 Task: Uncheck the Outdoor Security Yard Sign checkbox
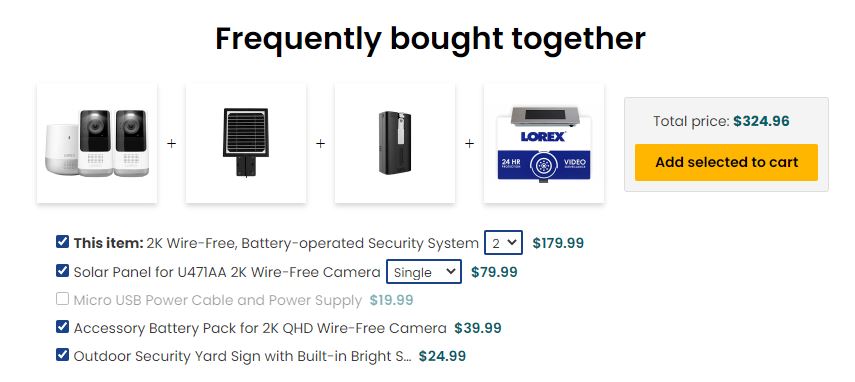pyautogui.click(x=62, y=355)
